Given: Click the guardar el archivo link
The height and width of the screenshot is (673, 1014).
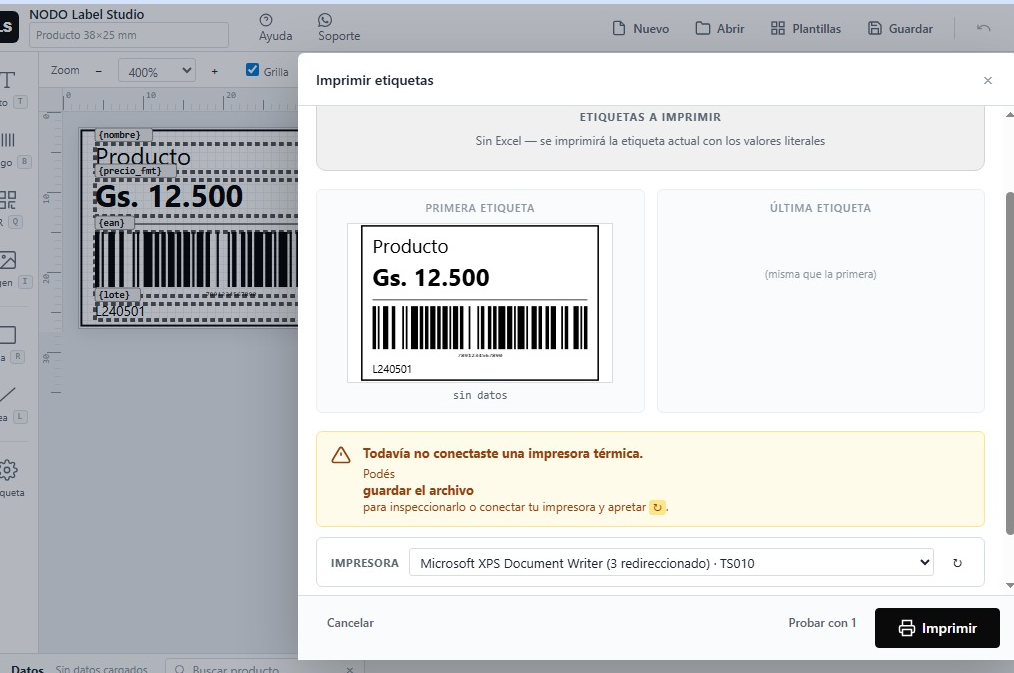Looking at the screenshot, I should (x=418, y=490).
